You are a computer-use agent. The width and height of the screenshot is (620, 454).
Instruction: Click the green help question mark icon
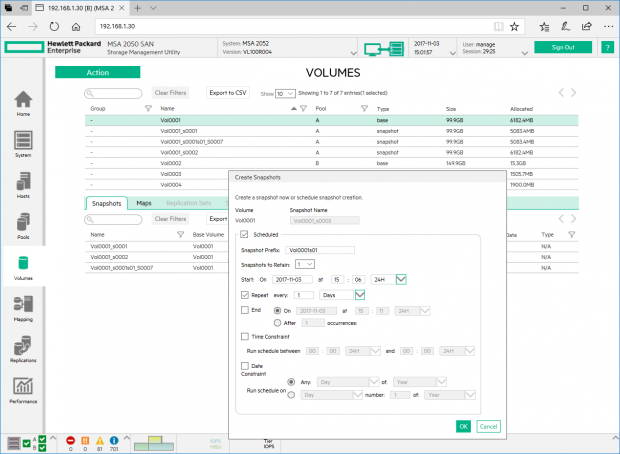pyautogui.click(x=608, y=47)
